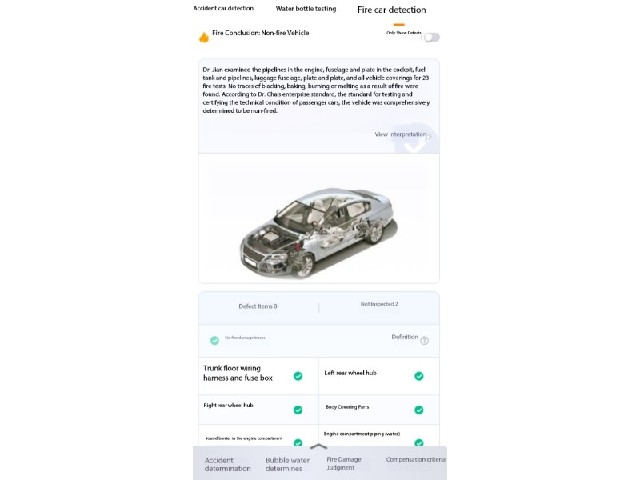Click the orange flame fire conclusion icon
The width and height of the screenshot is (640, 480).
[x=204, y=38]
